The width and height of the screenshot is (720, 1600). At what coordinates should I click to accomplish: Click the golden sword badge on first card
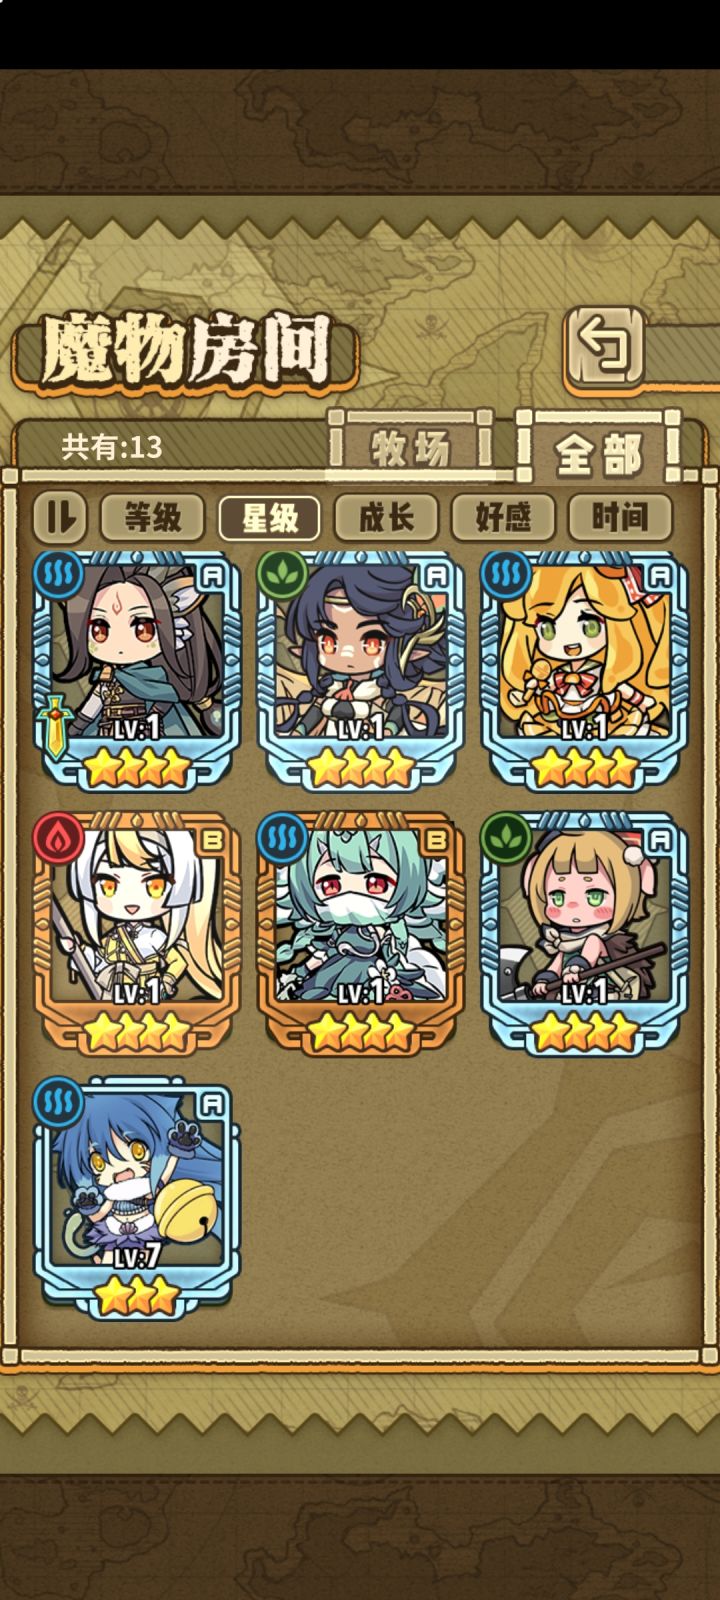click(53, 728)
